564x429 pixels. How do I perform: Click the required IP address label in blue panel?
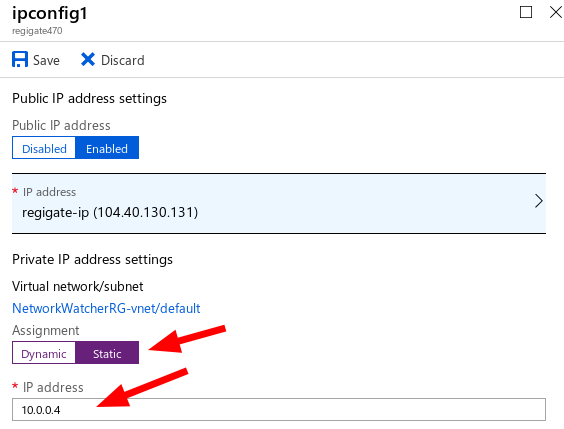click(x=49, y=192)
